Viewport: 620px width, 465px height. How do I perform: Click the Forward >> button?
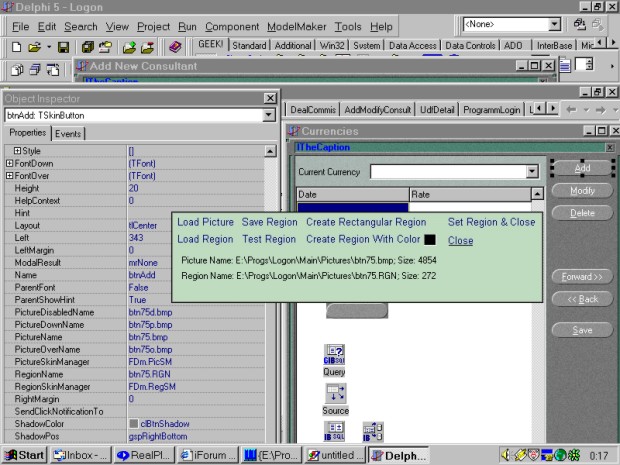pos(582,277)
